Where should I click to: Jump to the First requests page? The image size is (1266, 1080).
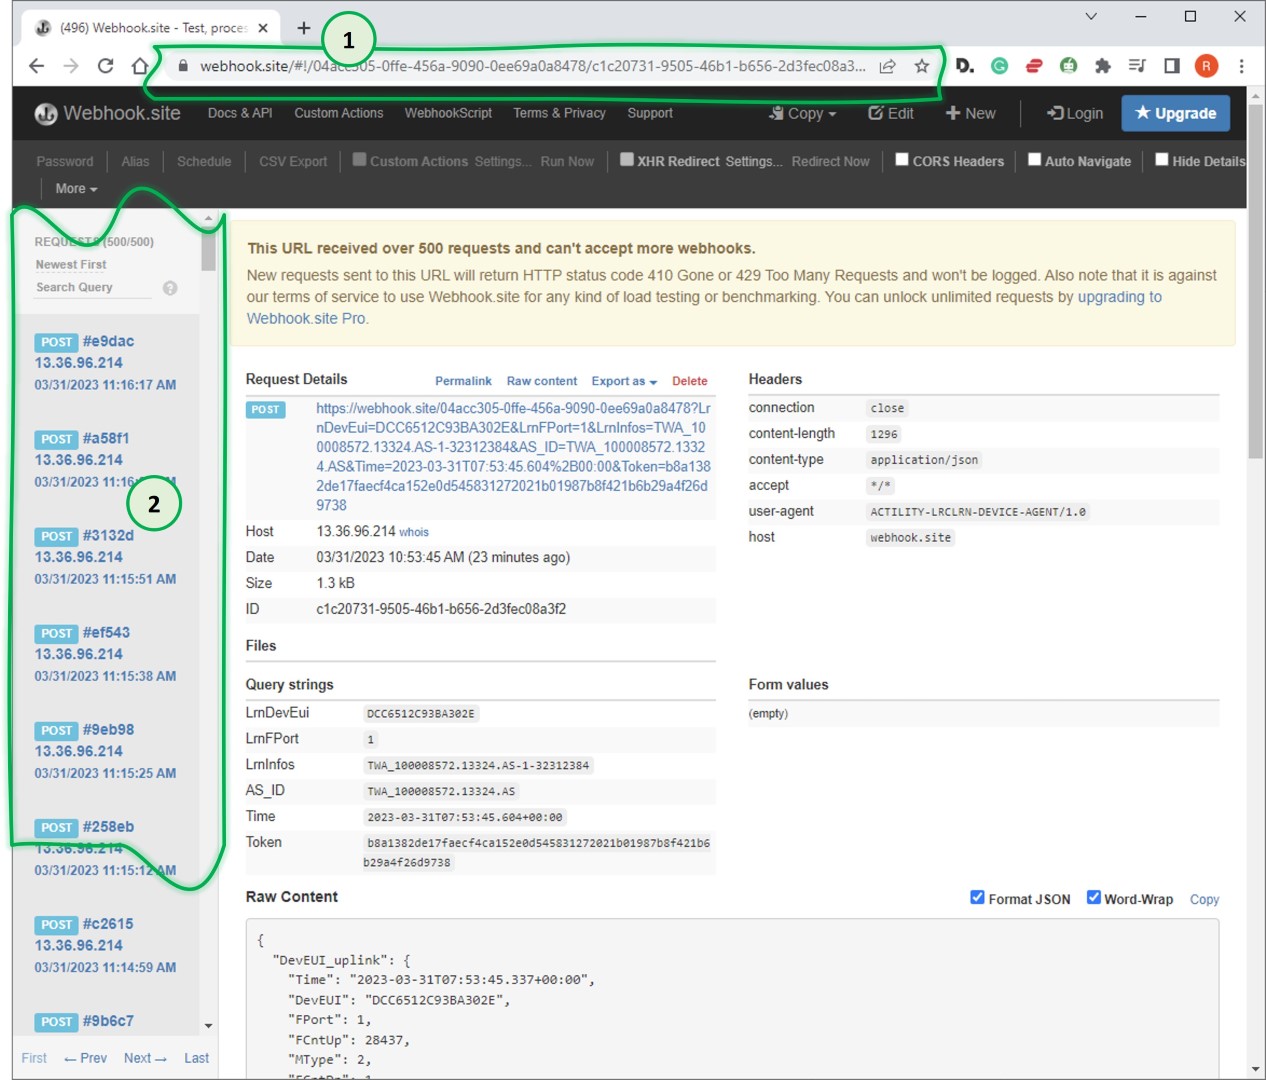click(x=34, y=1058)
